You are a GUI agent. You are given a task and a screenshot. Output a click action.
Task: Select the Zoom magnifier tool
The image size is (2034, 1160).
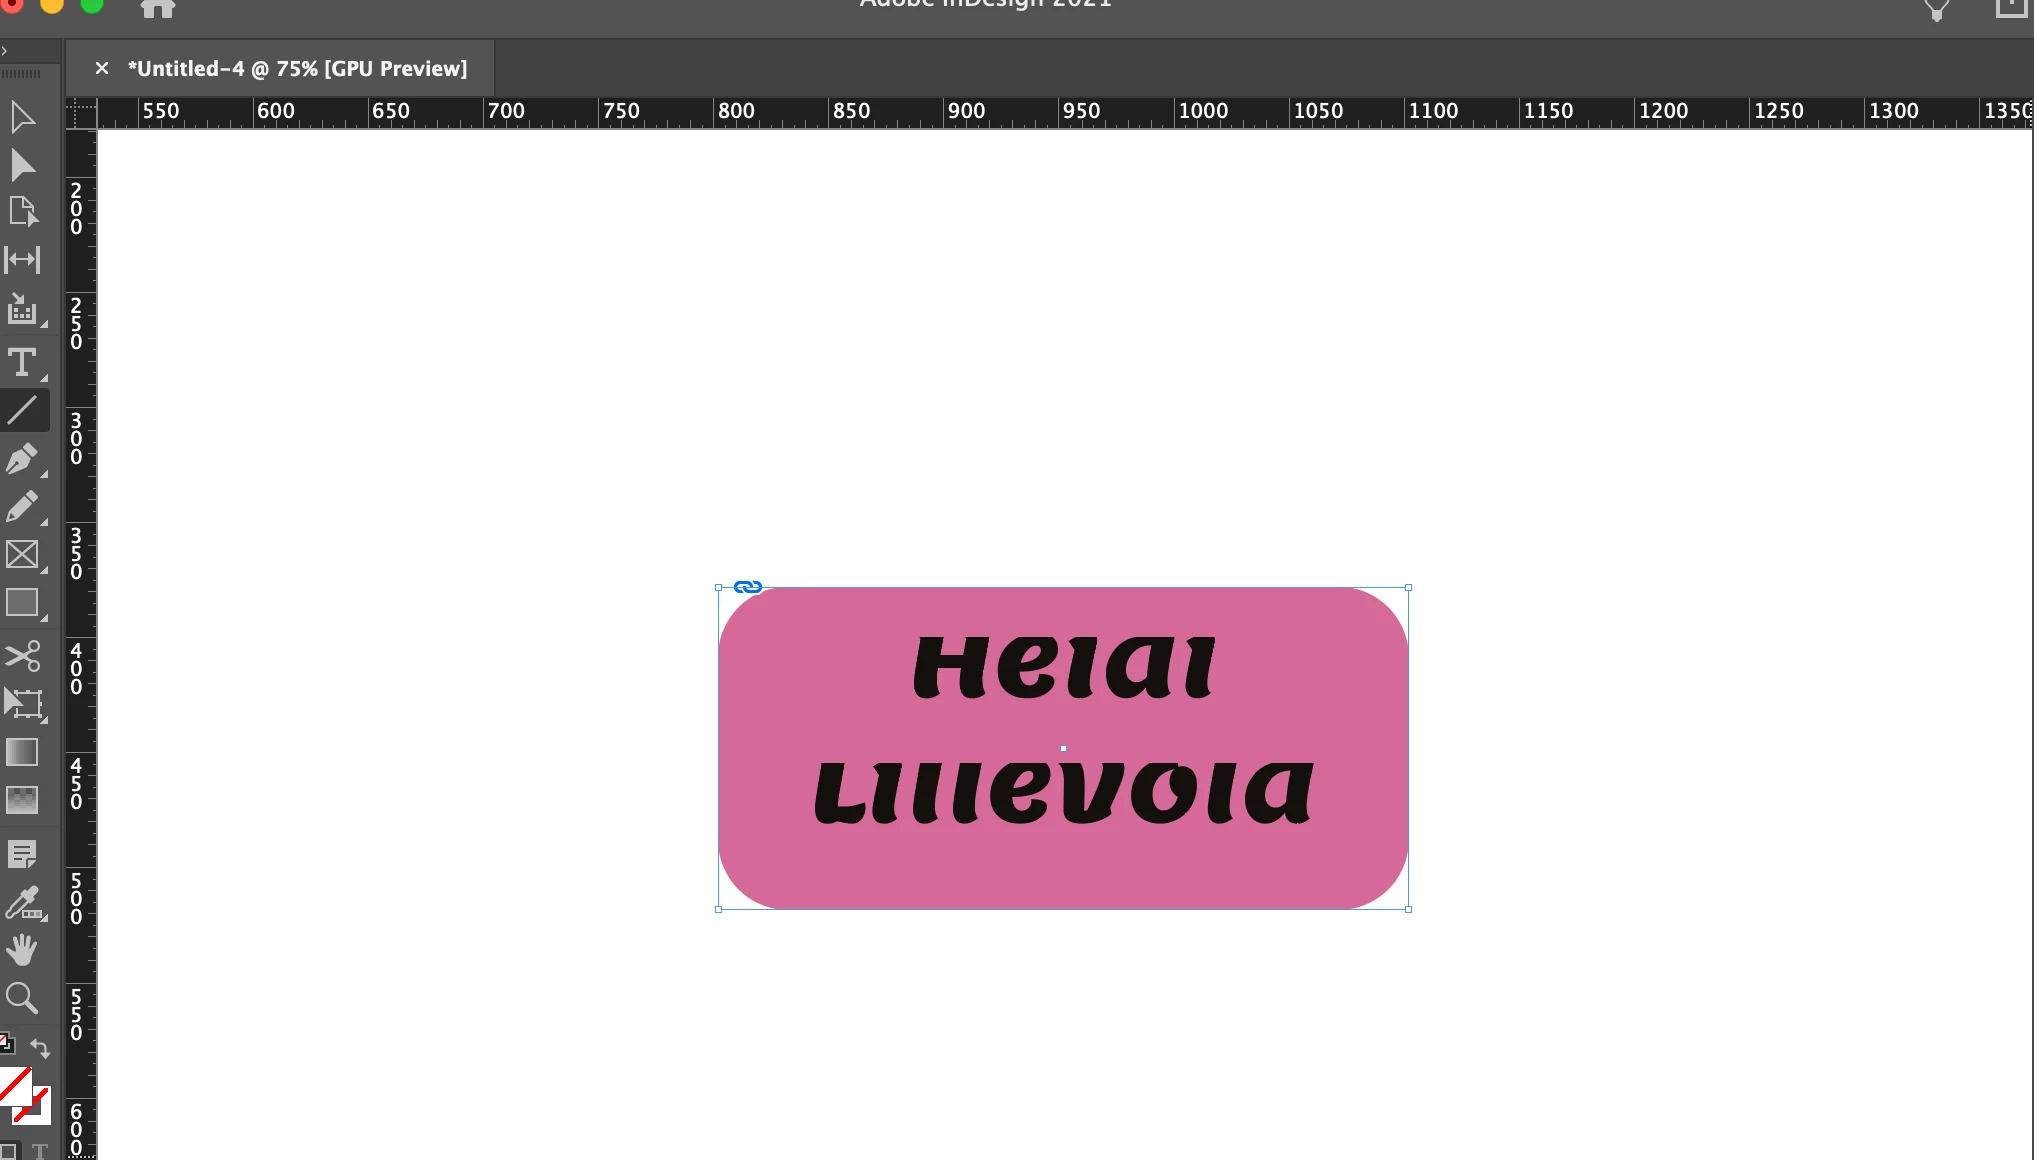click(22, 997)
